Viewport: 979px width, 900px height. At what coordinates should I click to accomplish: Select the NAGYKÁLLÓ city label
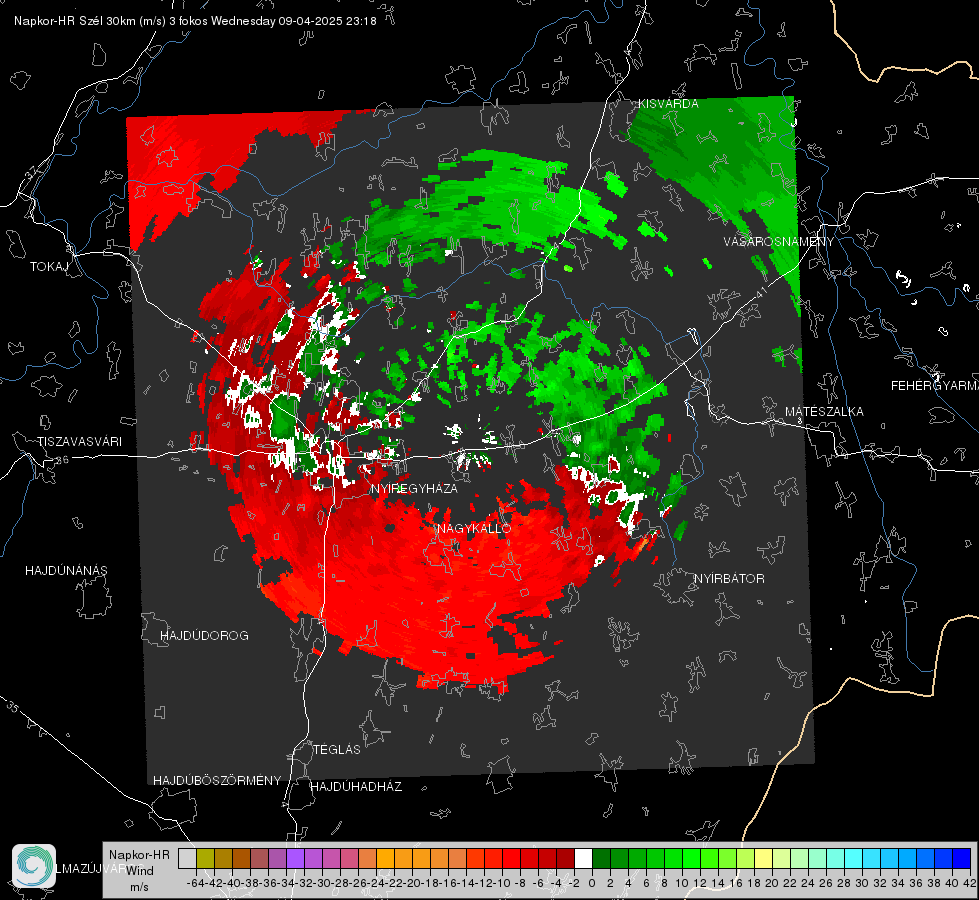tap(474, 528)
